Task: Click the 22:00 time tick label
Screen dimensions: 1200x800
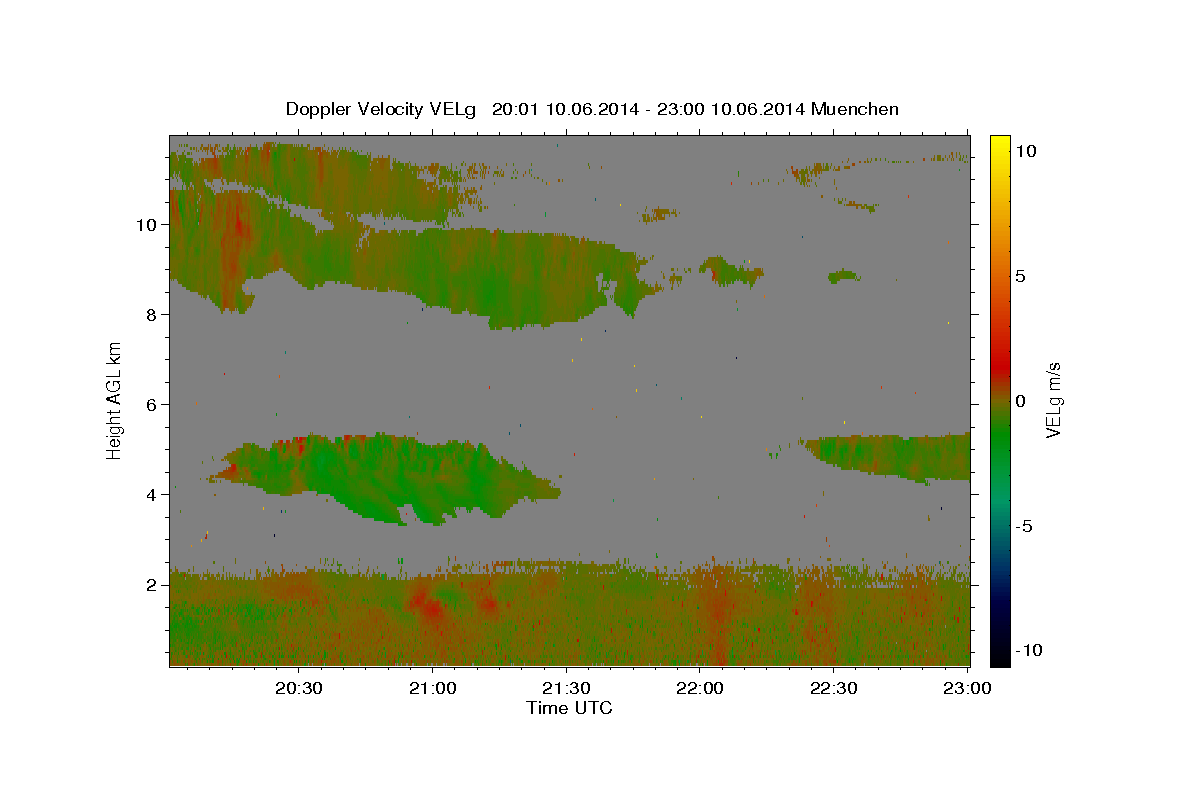Action: (701, 689)
